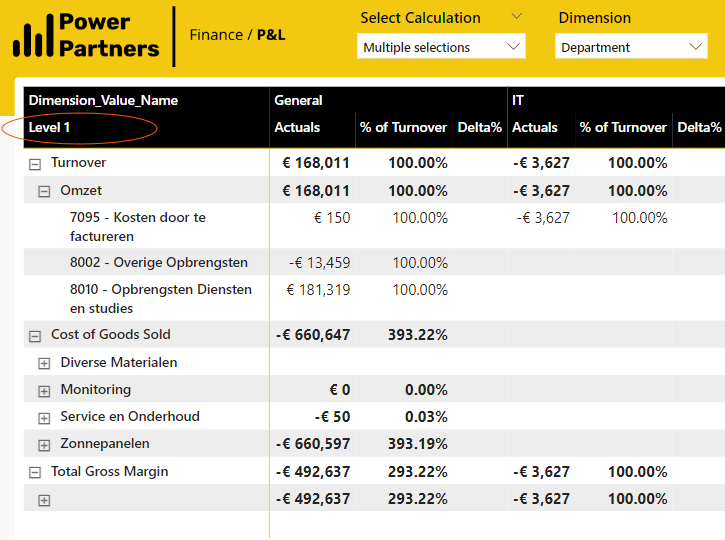Click the chevron beside Select Calculation title
This screenshot has width=725, height=540.
click(516, 17)
